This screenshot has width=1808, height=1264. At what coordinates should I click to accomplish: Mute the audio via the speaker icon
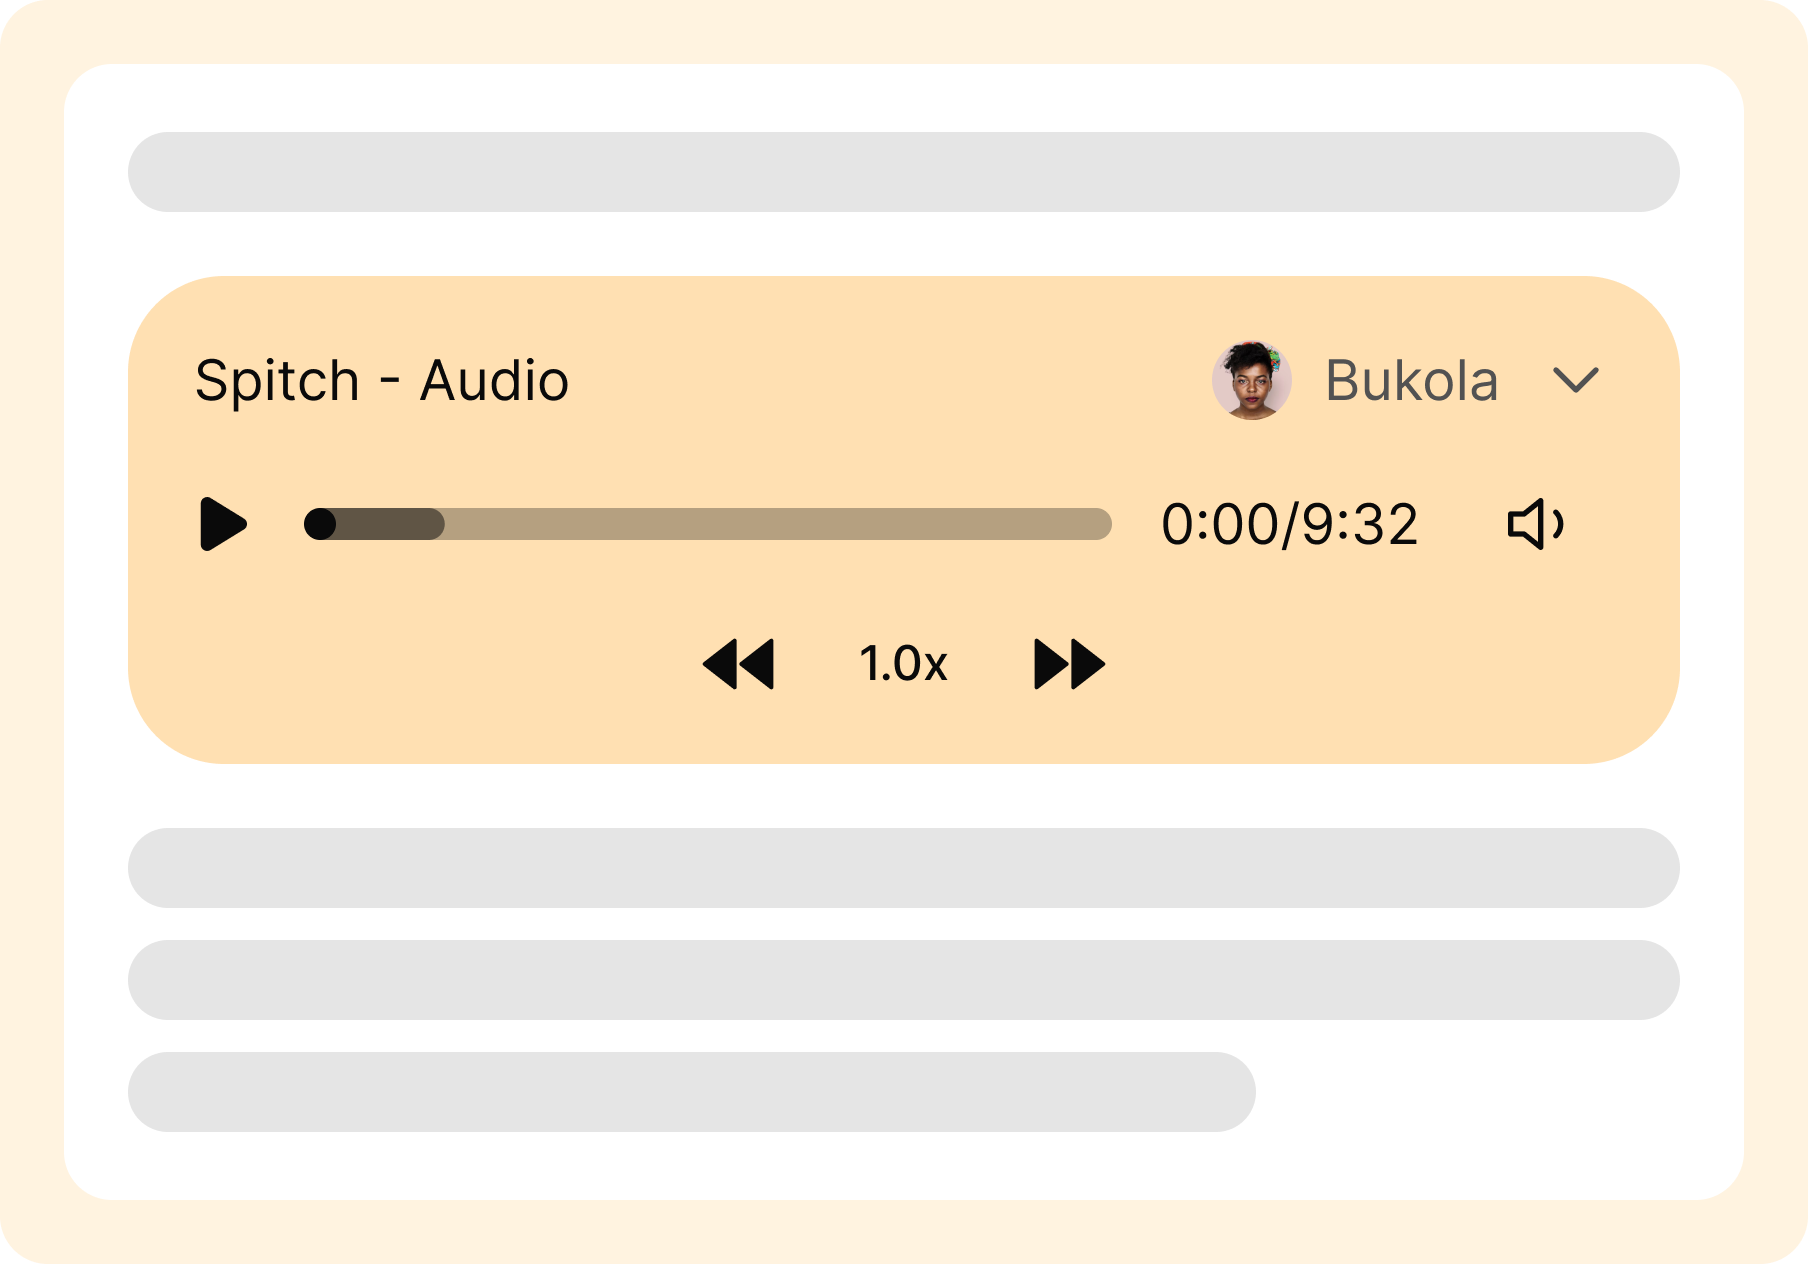pyautogui.click(x=1538, y=524)
